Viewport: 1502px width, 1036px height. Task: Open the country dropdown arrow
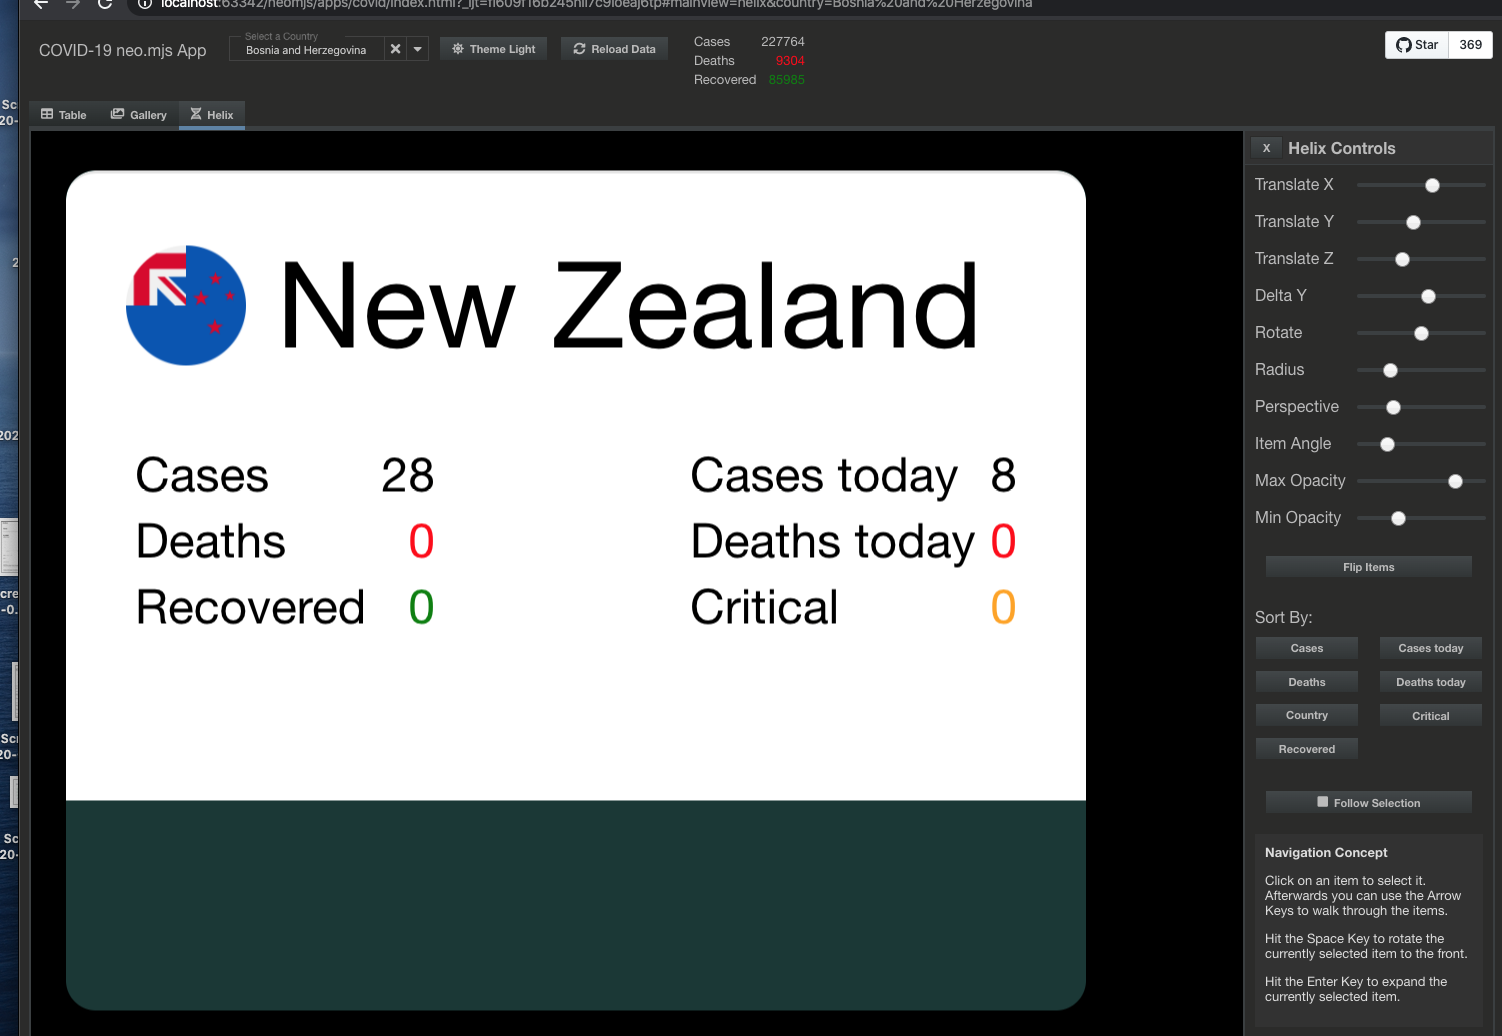point(418,49)
